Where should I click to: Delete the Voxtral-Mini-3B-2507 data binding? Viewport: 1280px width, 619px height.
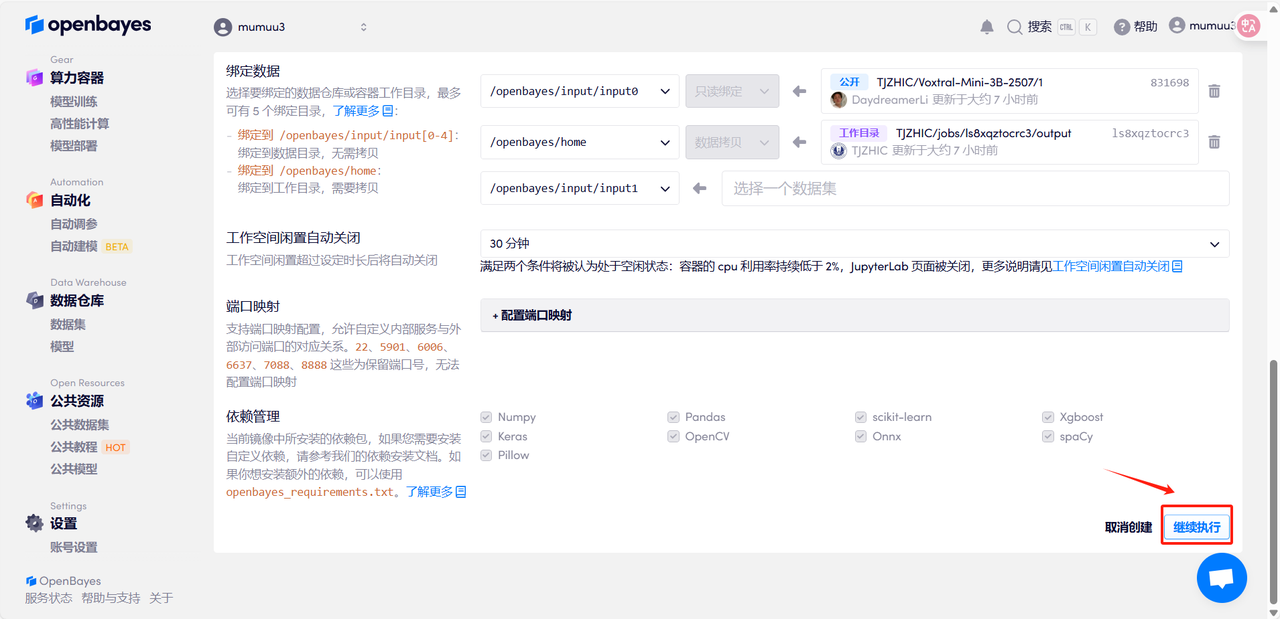point(1214,91)
